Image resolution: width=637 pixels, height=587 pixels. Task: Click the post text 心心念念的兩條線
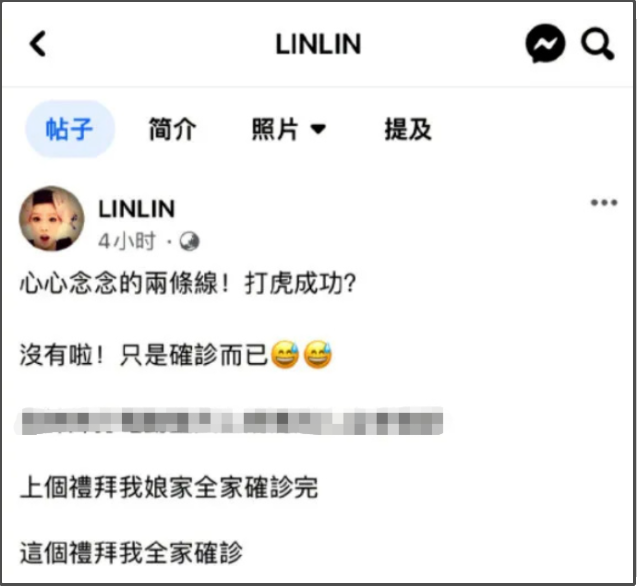pyautogui.click(x=120, y=283)
